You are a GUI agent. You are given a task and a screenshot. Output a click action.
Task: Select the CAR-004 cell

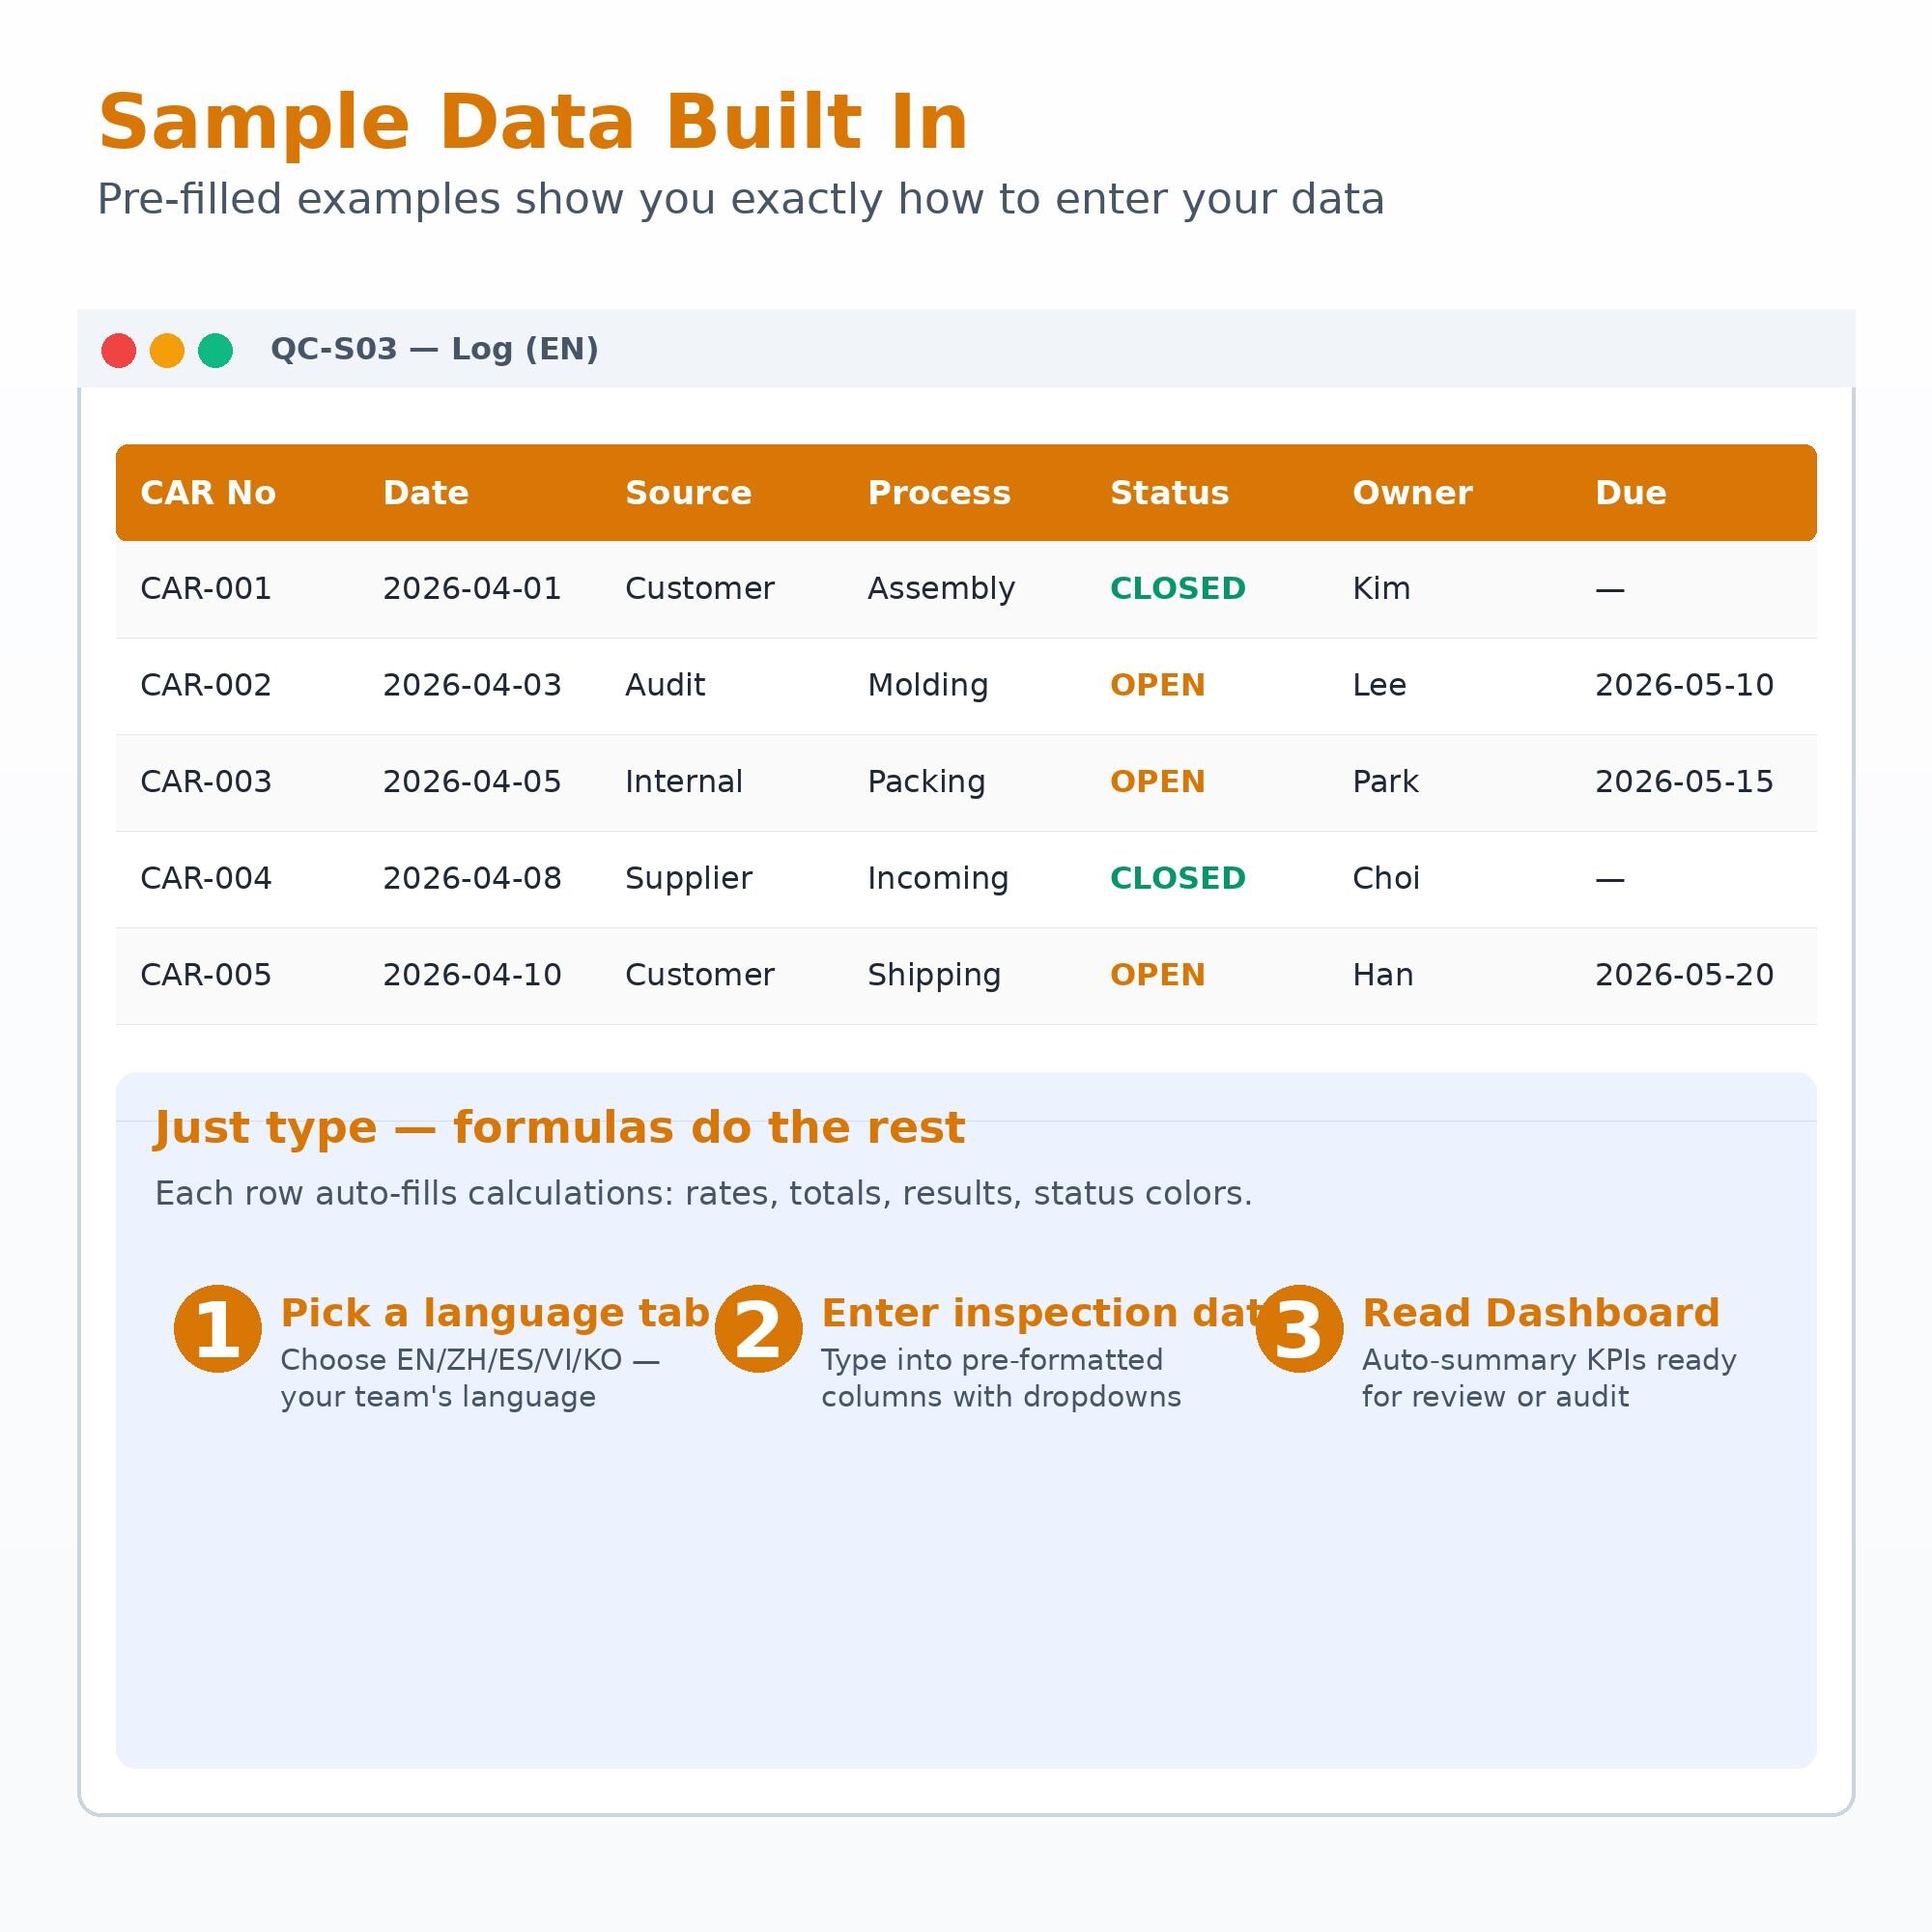[206, 878]
